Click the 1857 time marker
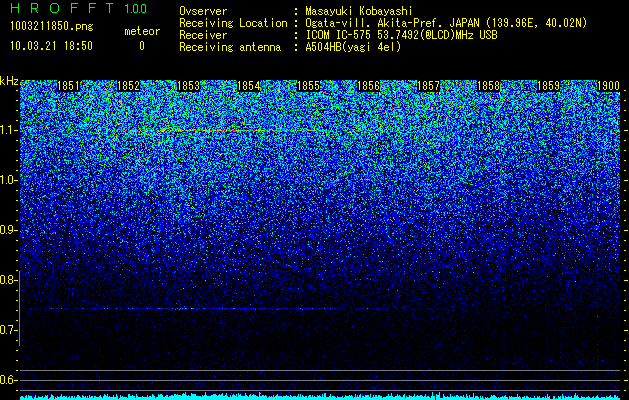 (428, 86)
